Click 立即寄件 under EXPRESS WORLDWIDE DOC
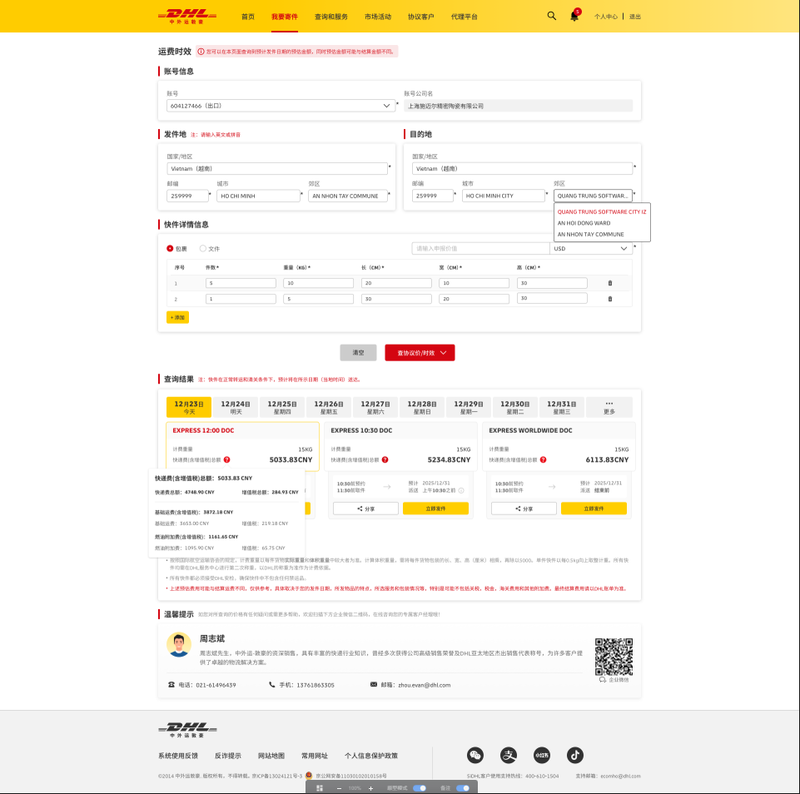Screen dimensions: 800x794 [x=594, y=508]
